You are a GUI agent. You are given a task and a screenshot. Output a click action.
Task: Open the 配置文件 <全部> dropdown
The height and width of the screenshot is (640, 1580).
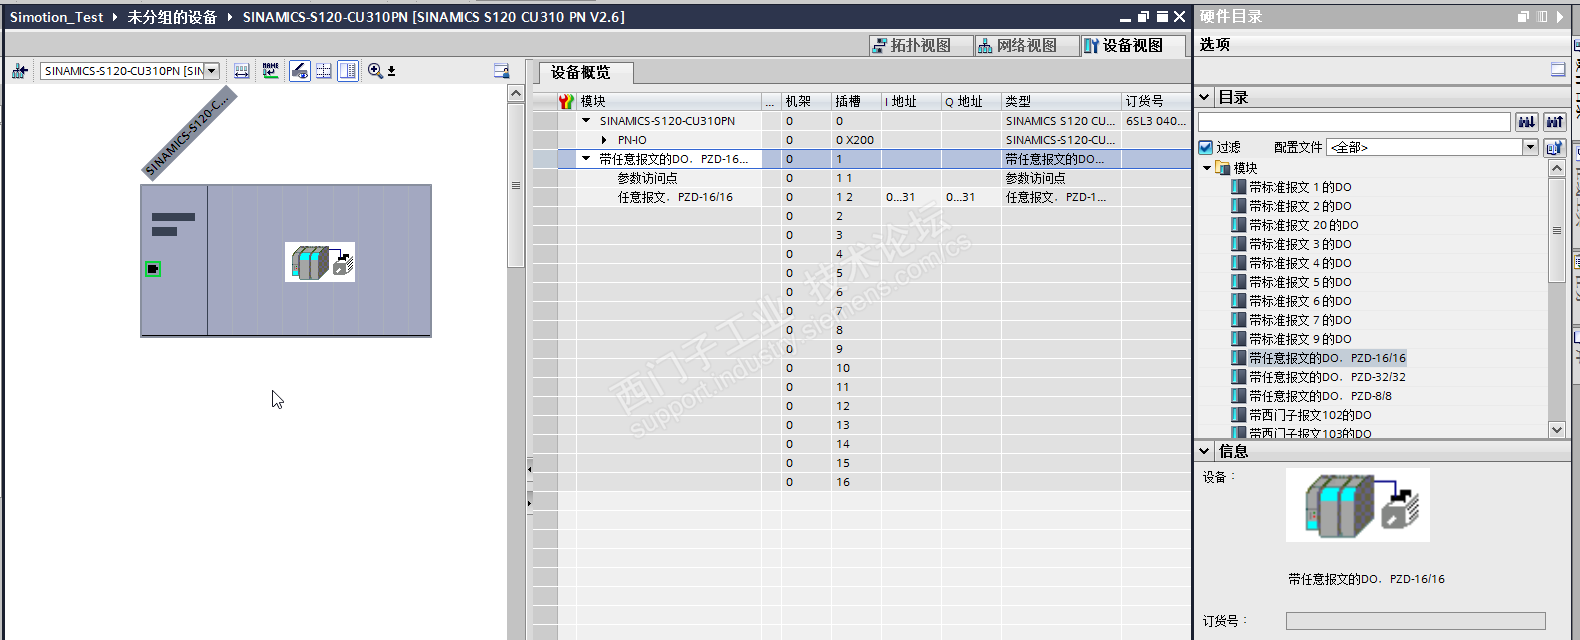pos(1530,147)
